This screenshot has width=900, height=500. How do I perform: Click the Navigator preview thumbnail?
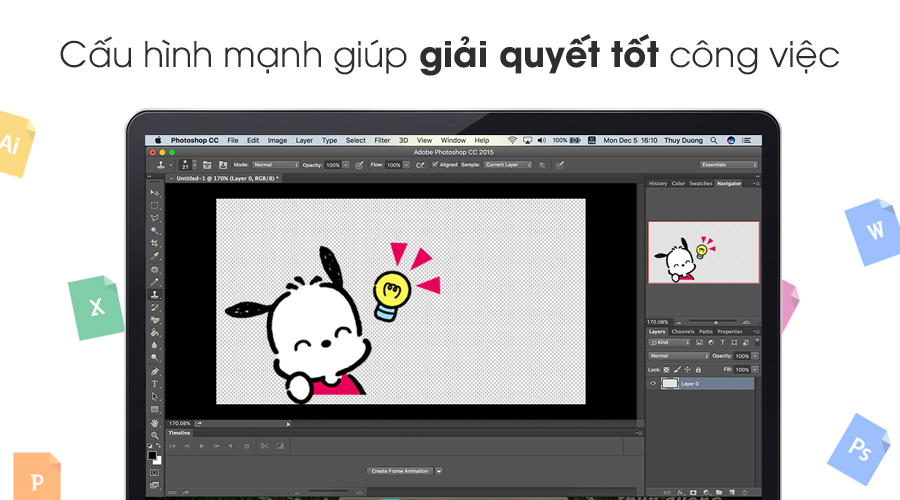point(703,252)
